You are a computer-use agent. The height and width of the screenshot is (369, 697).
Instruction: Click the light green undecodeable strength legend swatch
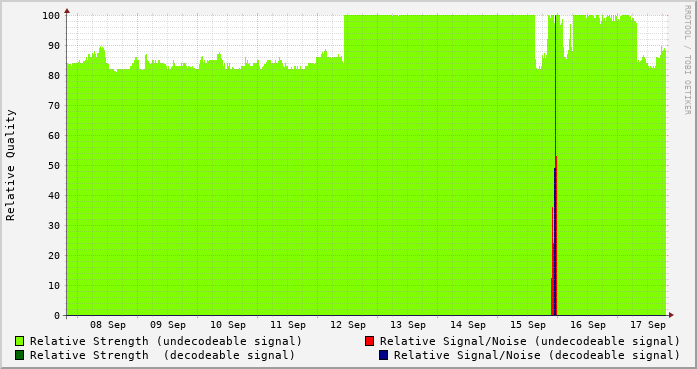point(20,341)
